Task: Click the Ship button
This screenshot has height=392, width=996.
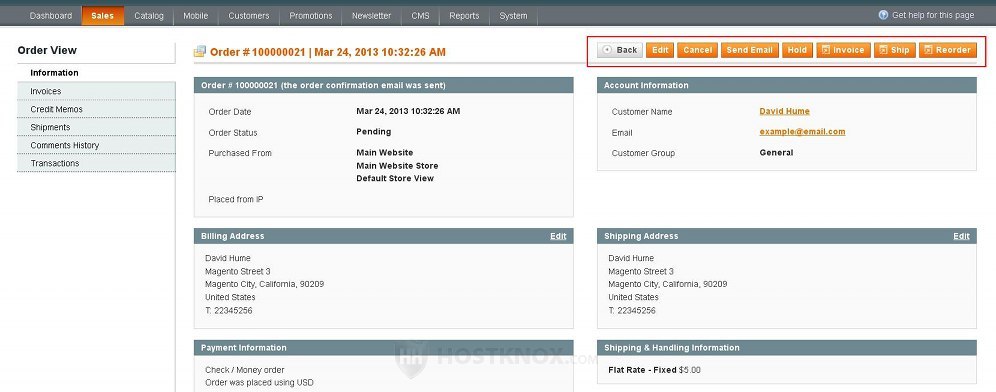Action: click(x=895, y=50)
